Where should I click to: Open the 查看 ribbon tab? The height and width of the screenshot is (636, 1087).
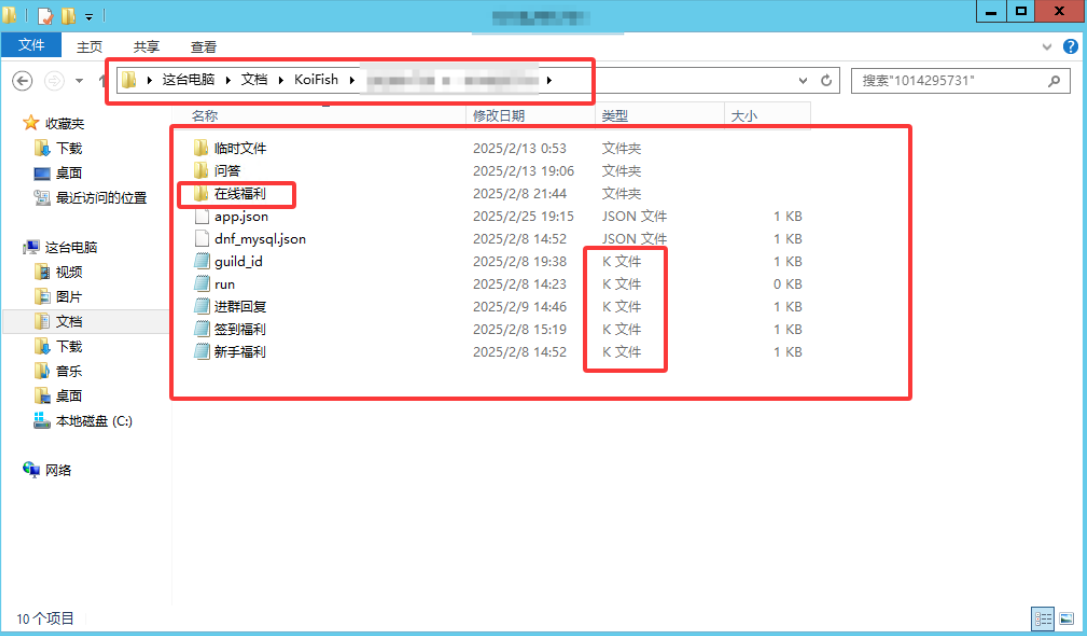pos(204,47)
